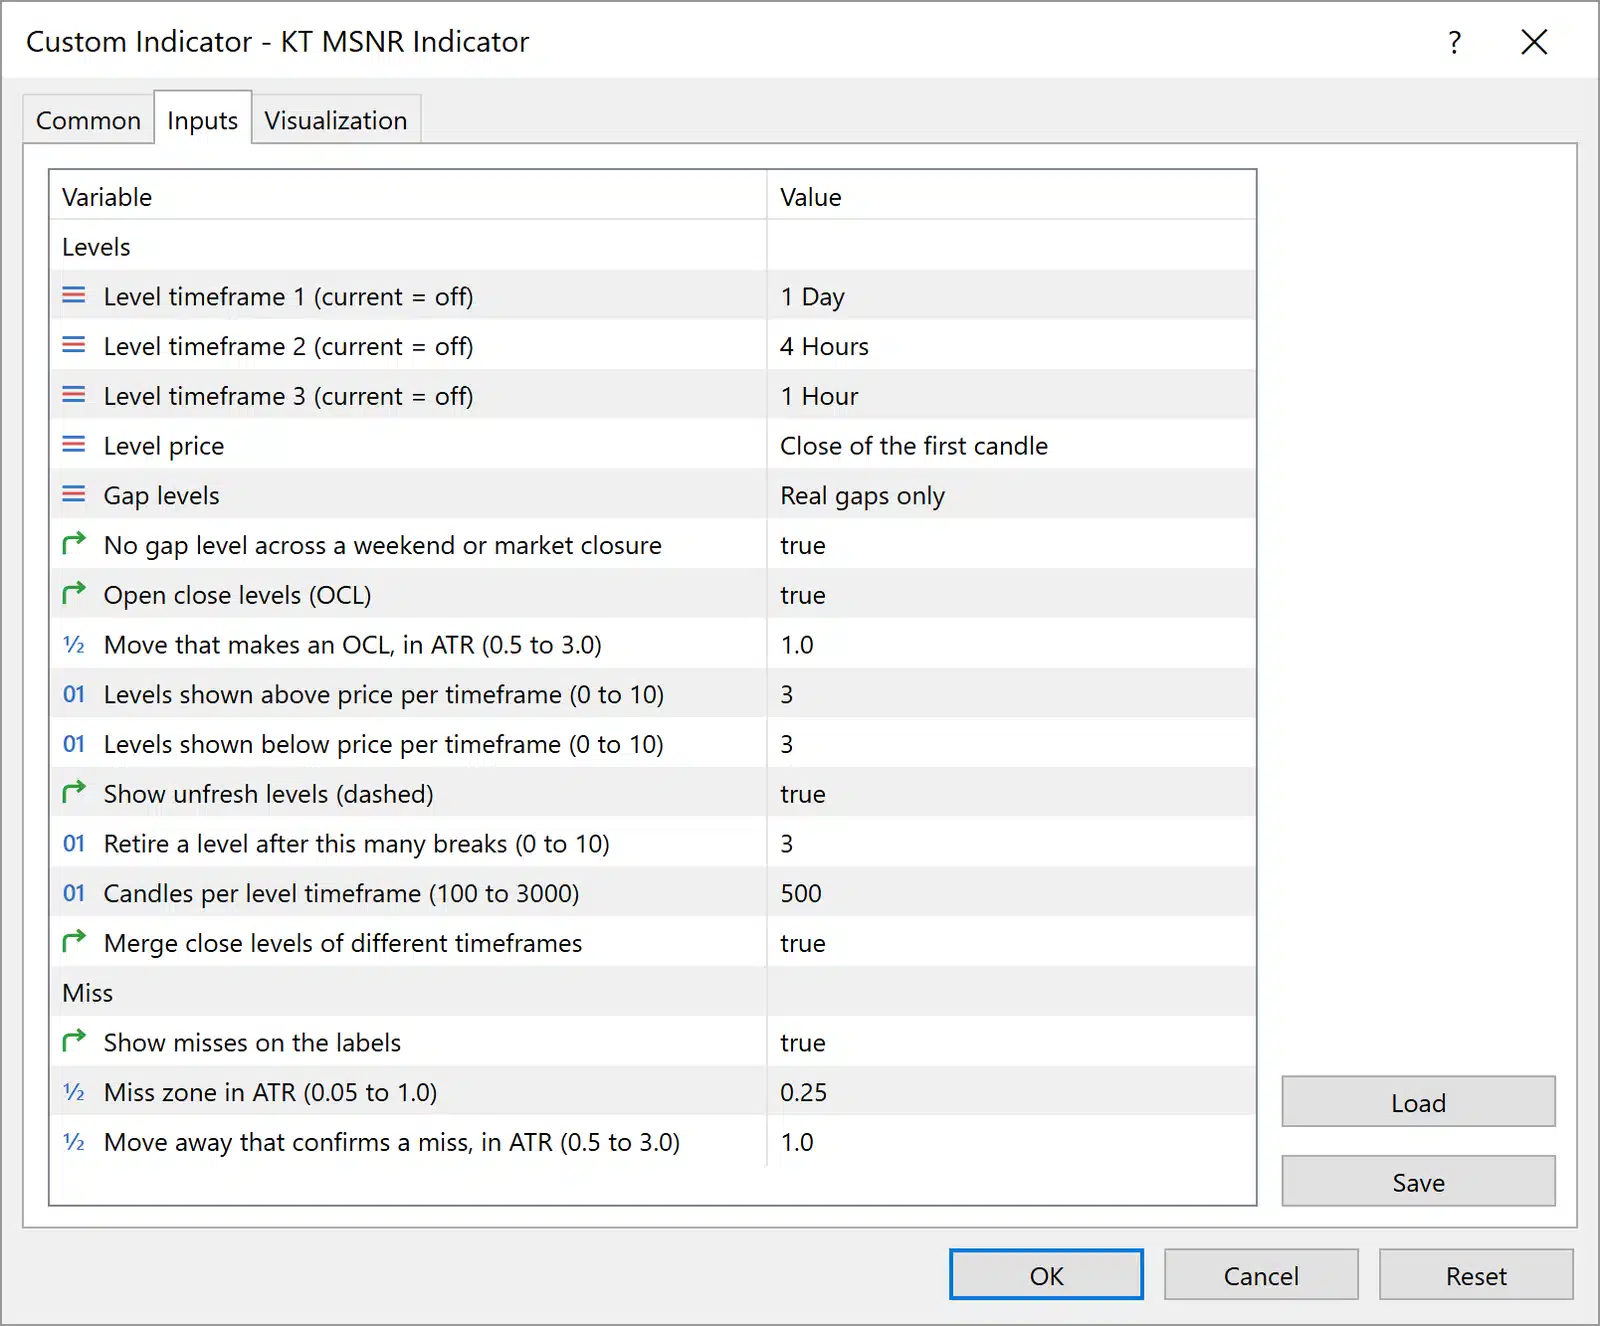Image resolution: width=1600 pixels, height=1326 pixels.
Task: Click the question mark help button in title bar
Action: coord(1454,42)
